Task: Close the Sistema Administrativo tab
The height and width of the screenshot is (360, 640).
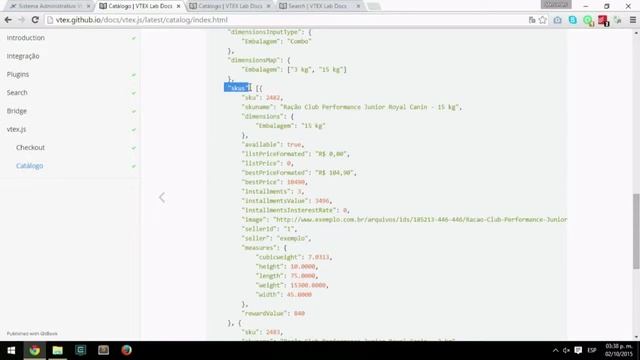Action: tap(88, 6)
